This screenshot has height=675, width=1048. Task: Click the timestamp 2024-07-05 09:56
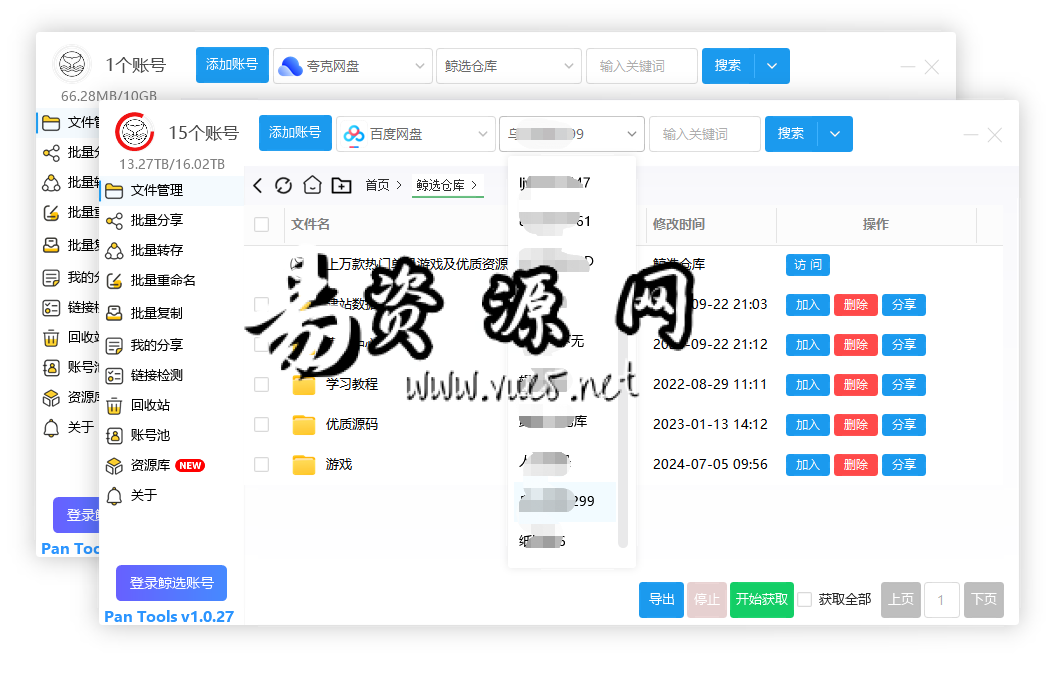tap(710, 464)
